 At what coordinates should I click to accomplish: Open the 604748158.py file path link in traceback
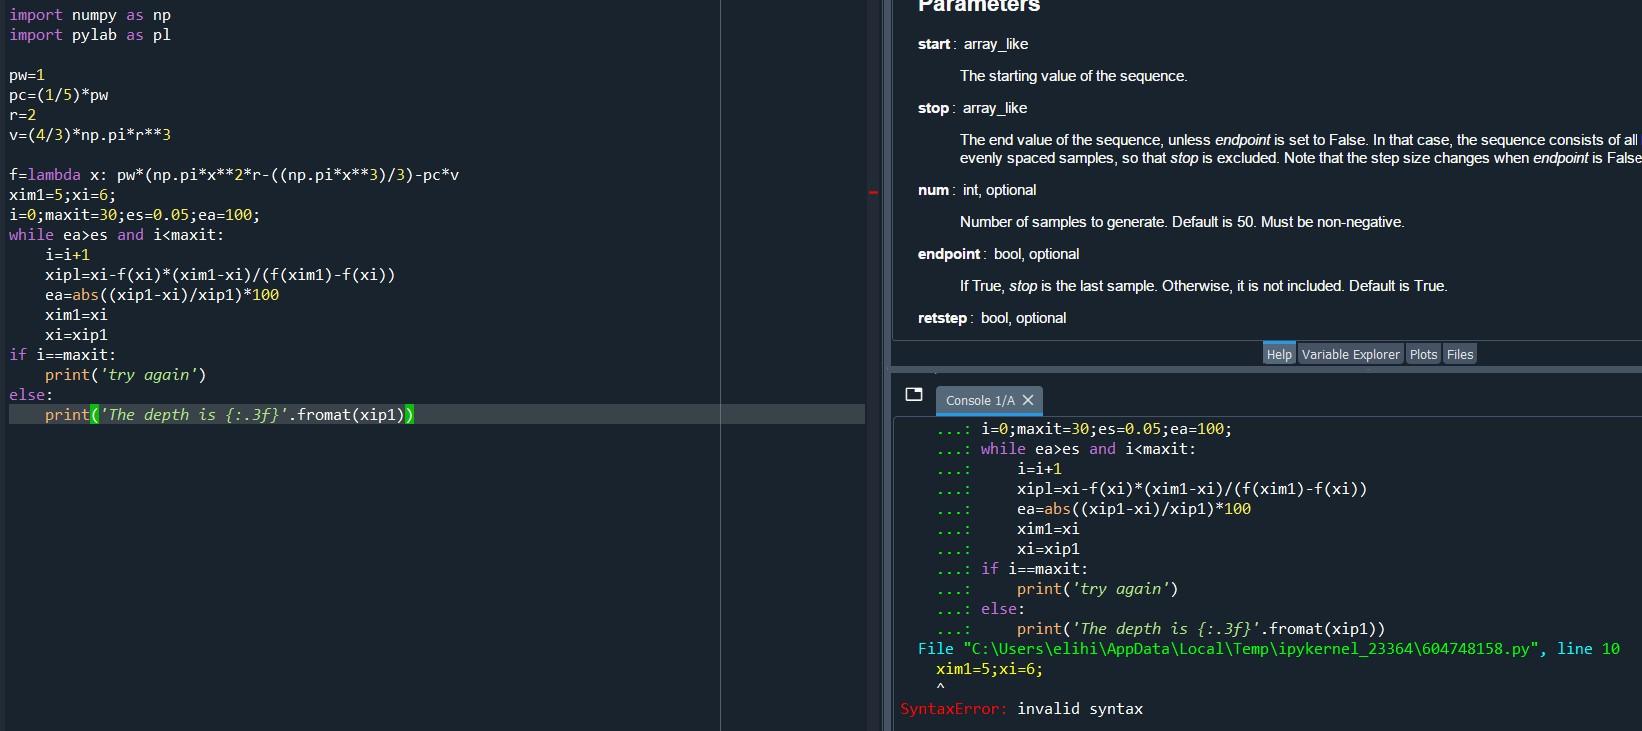click(x=1250, y=649)
